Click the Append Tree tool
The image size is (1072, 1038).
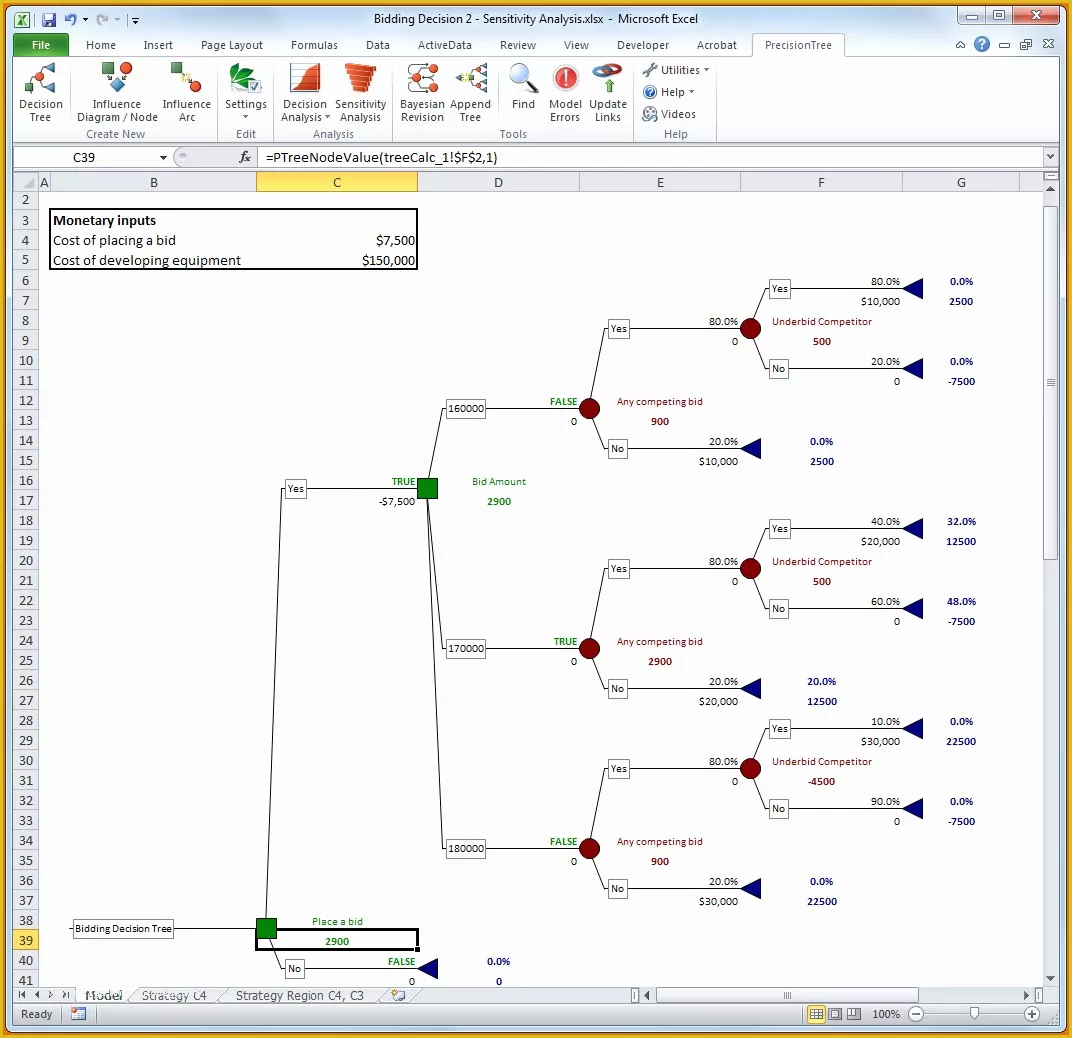pyautogui.click(x=470, y=92)
